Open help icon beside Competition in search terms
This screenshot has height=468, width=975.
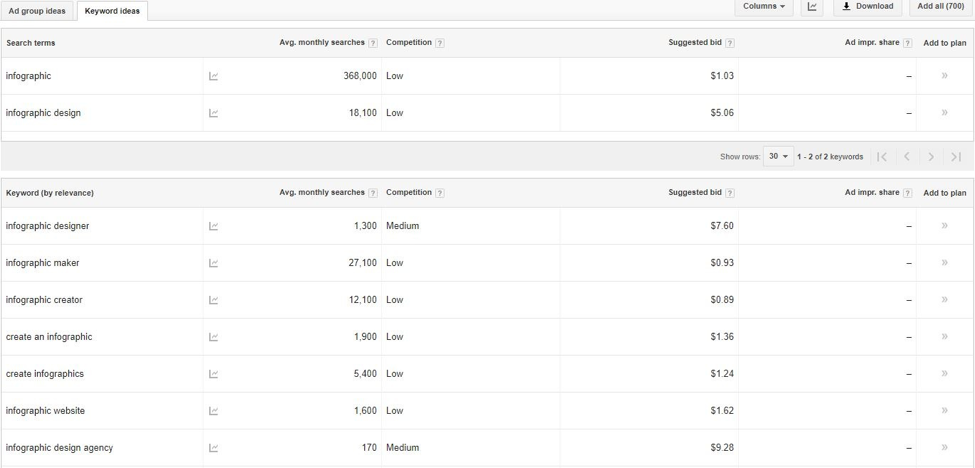click(440, 43)
